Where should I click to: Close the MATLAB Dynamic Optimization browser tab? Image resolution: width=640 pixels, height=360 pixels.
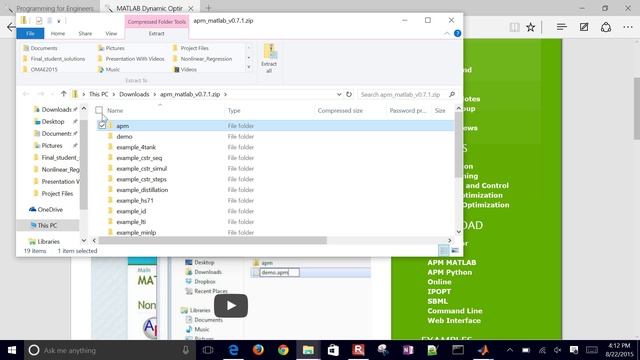point(191,8)
